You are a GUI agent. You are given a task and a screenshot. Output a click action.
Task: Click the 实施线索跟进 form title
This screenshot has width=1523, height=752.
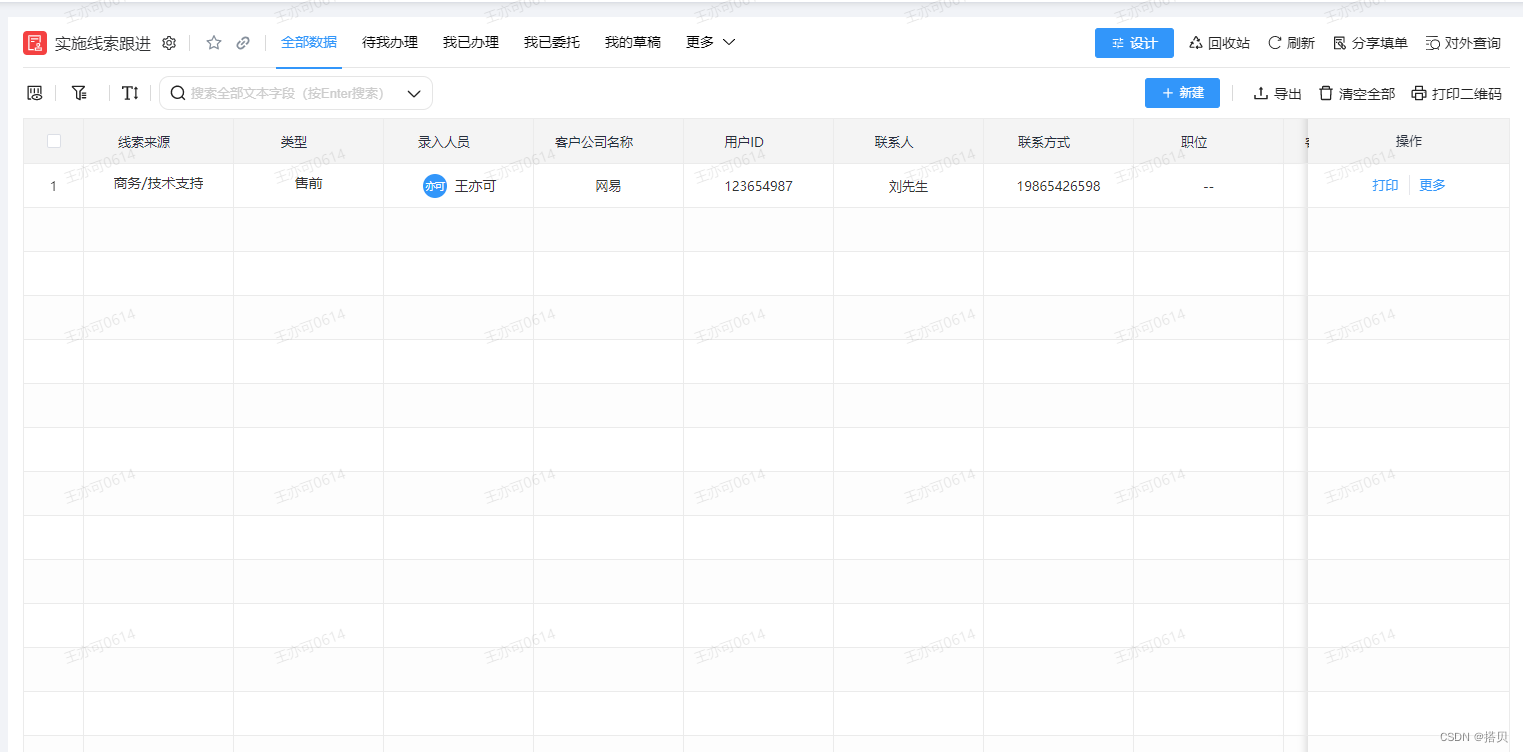pos(103,44)
